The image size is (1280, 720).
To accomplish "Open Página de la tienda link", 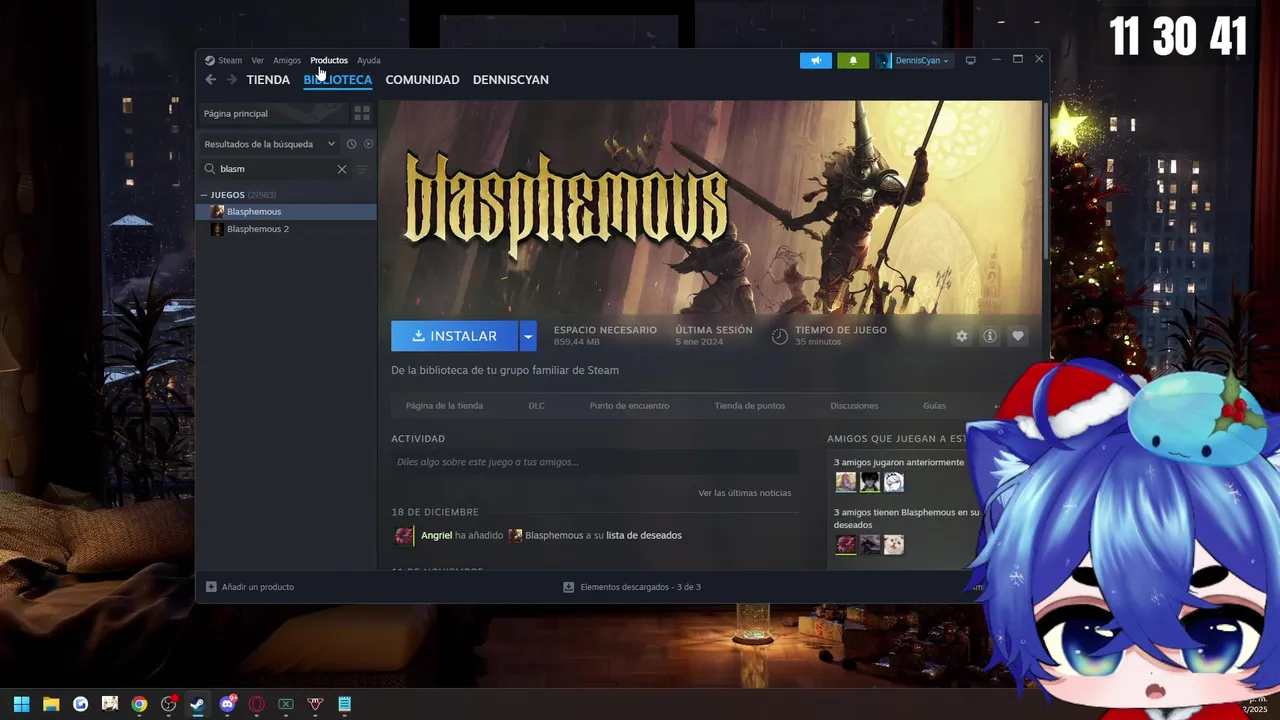I will tap(444, 406).
